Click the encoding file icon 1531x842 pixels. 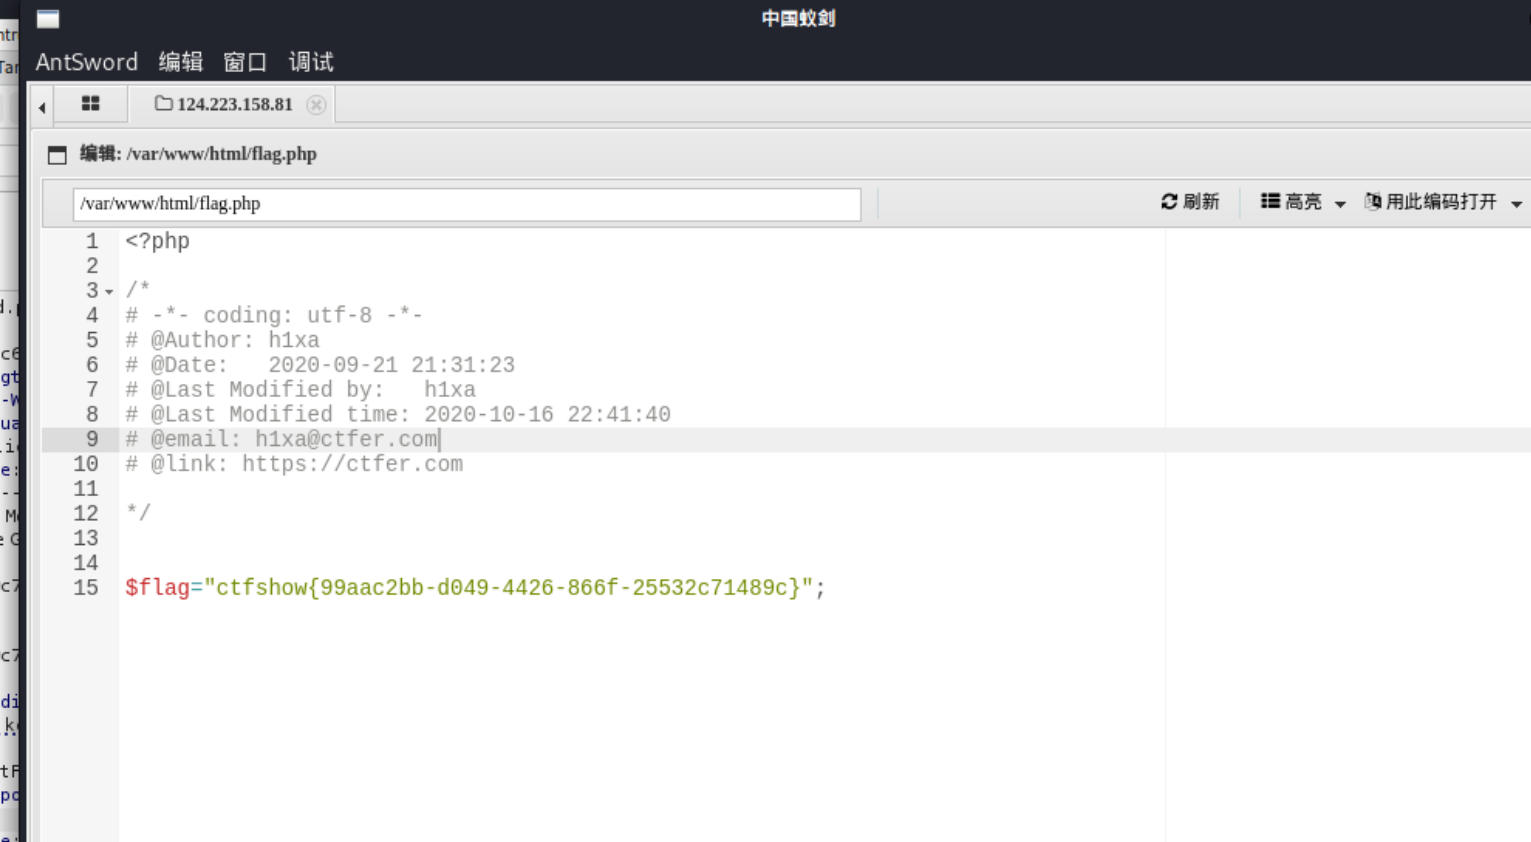tap(1373, 202)
